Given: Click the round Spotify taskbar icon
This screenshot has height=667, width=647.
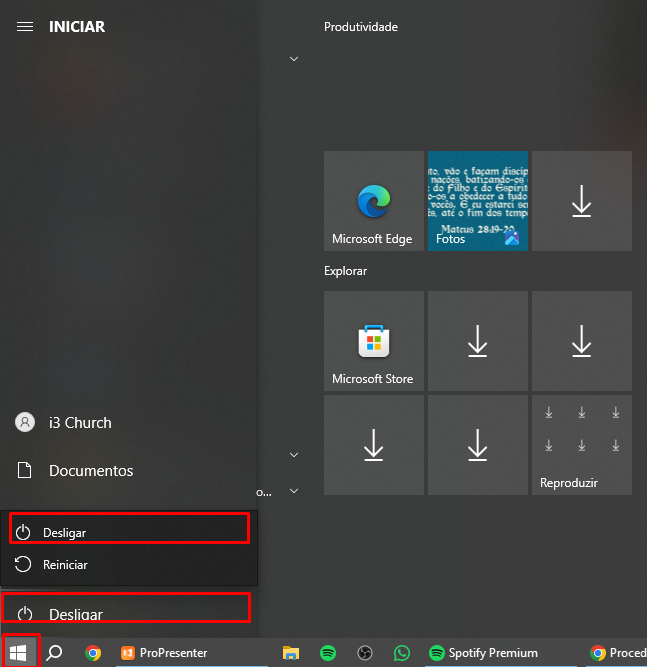Looking at the screenshot, I should 328,653.
